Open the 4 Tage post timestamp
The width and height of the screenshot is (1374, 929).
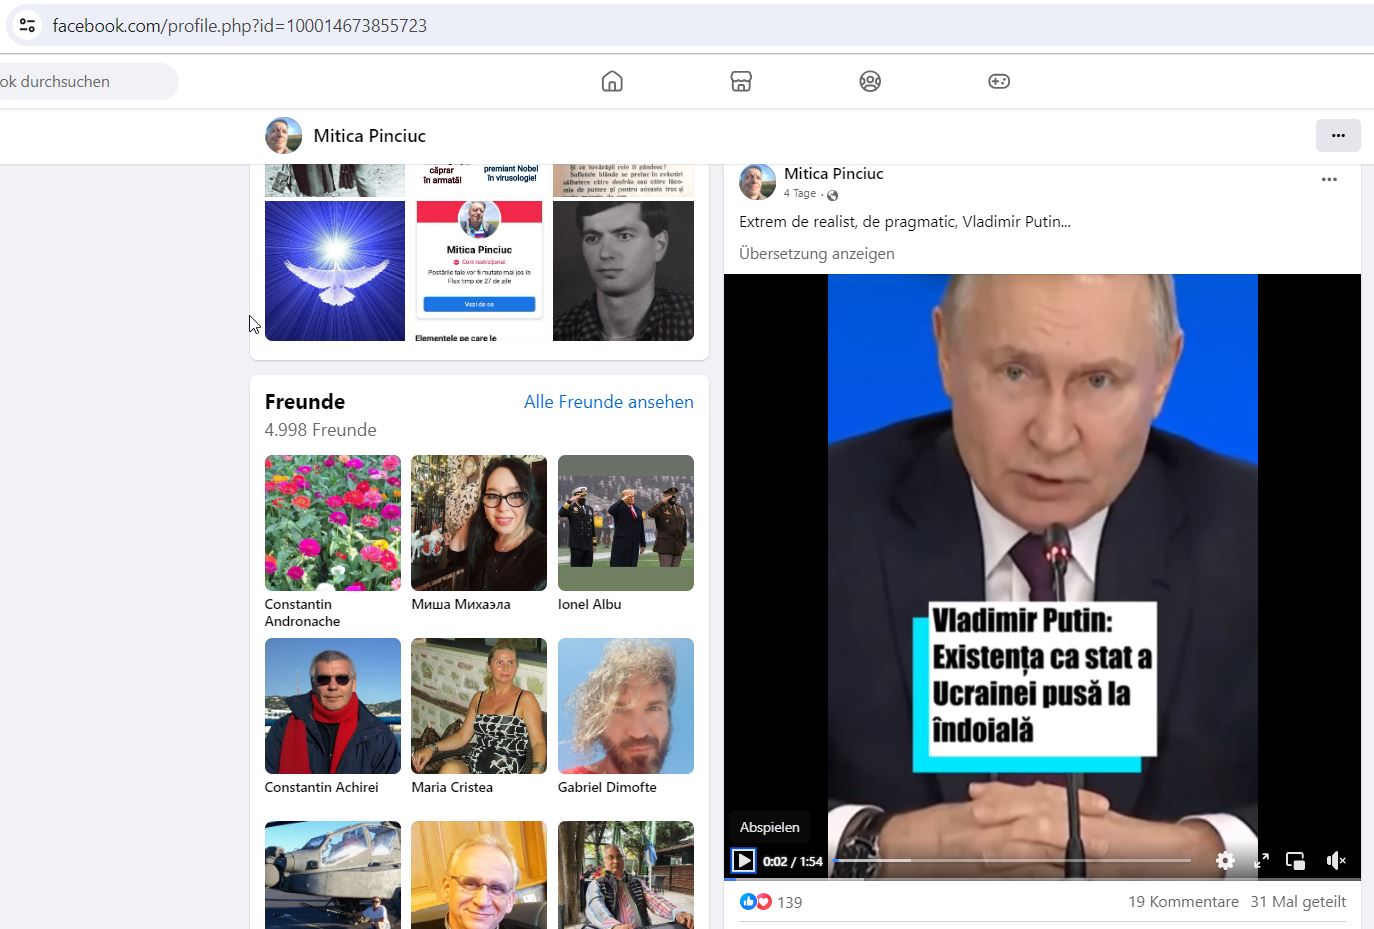[800, 193]
